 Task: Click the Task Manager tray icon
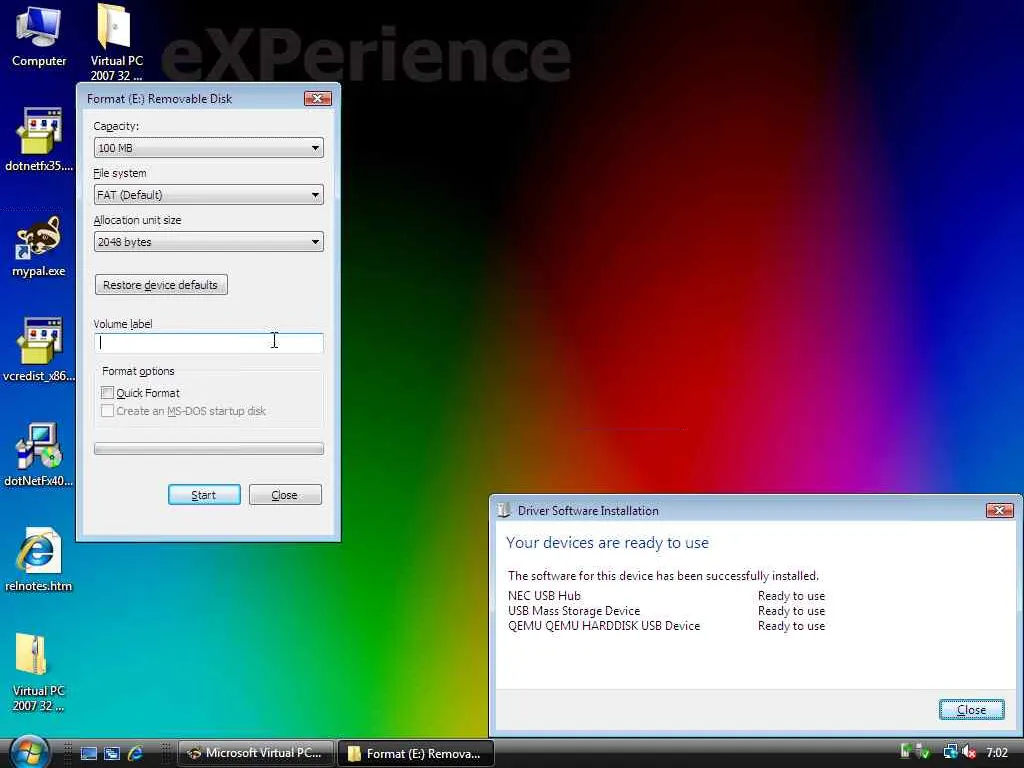905,752
